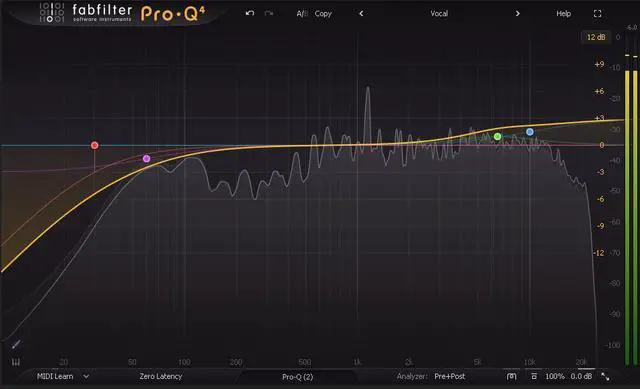Click the +6 dB scale label
The image size is (640, 389).
point(599,91)
